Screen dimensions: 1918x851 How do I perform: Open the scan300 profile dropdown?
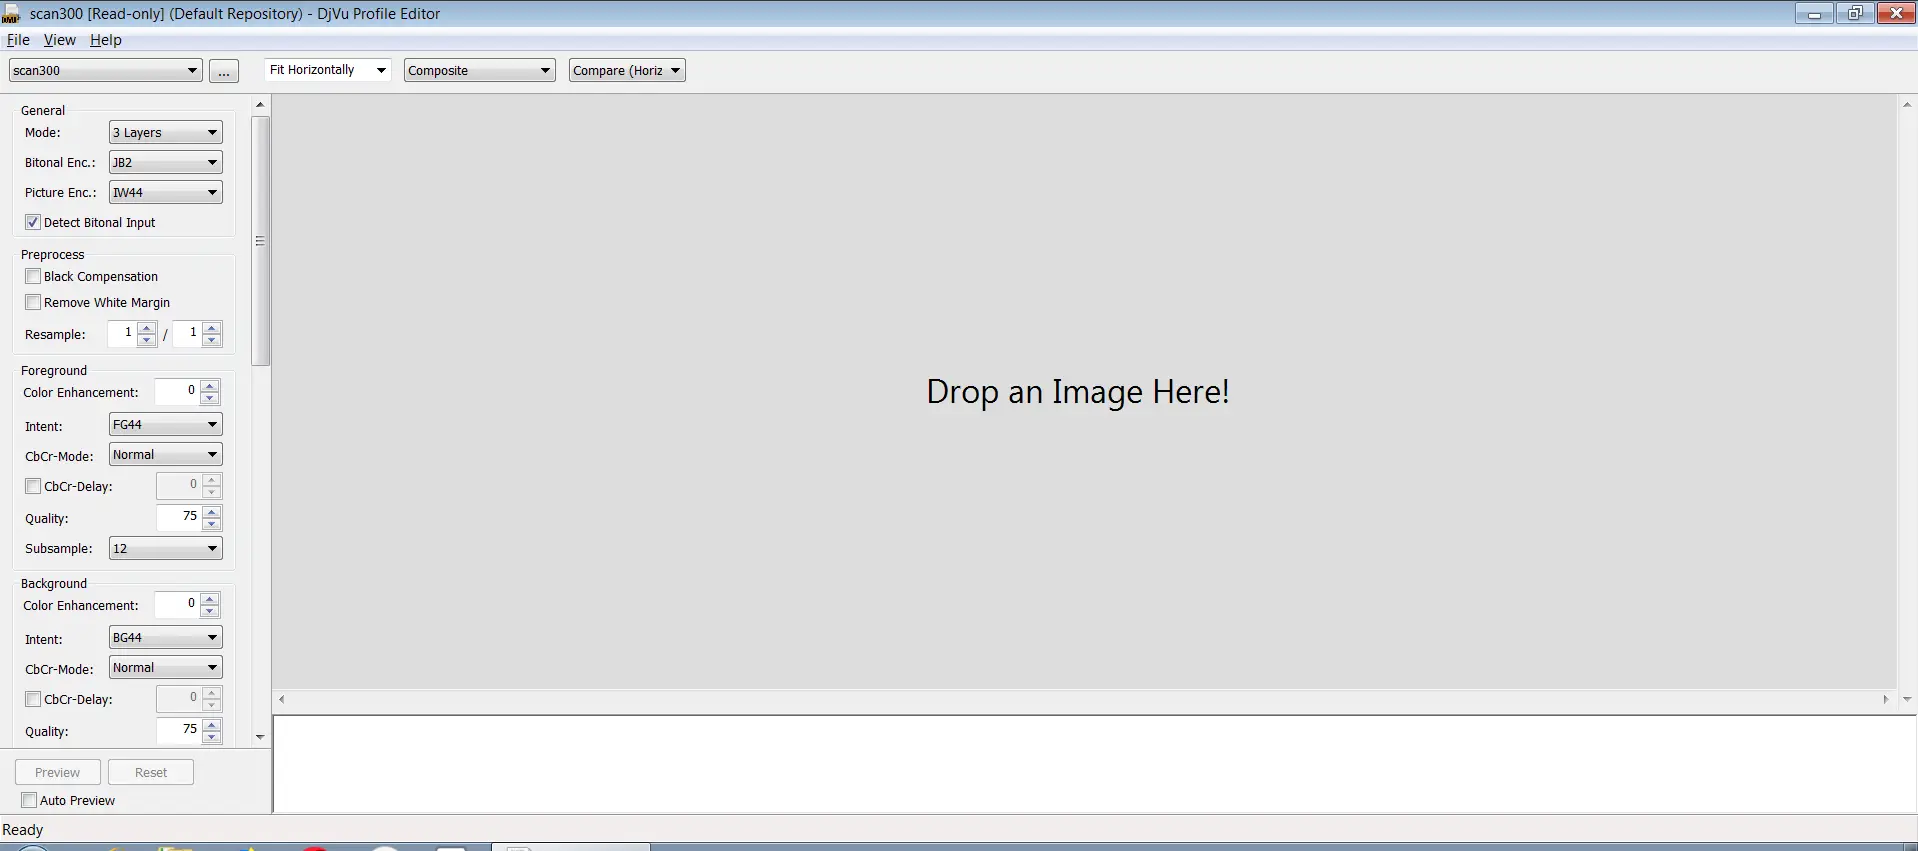click(105, 70)
